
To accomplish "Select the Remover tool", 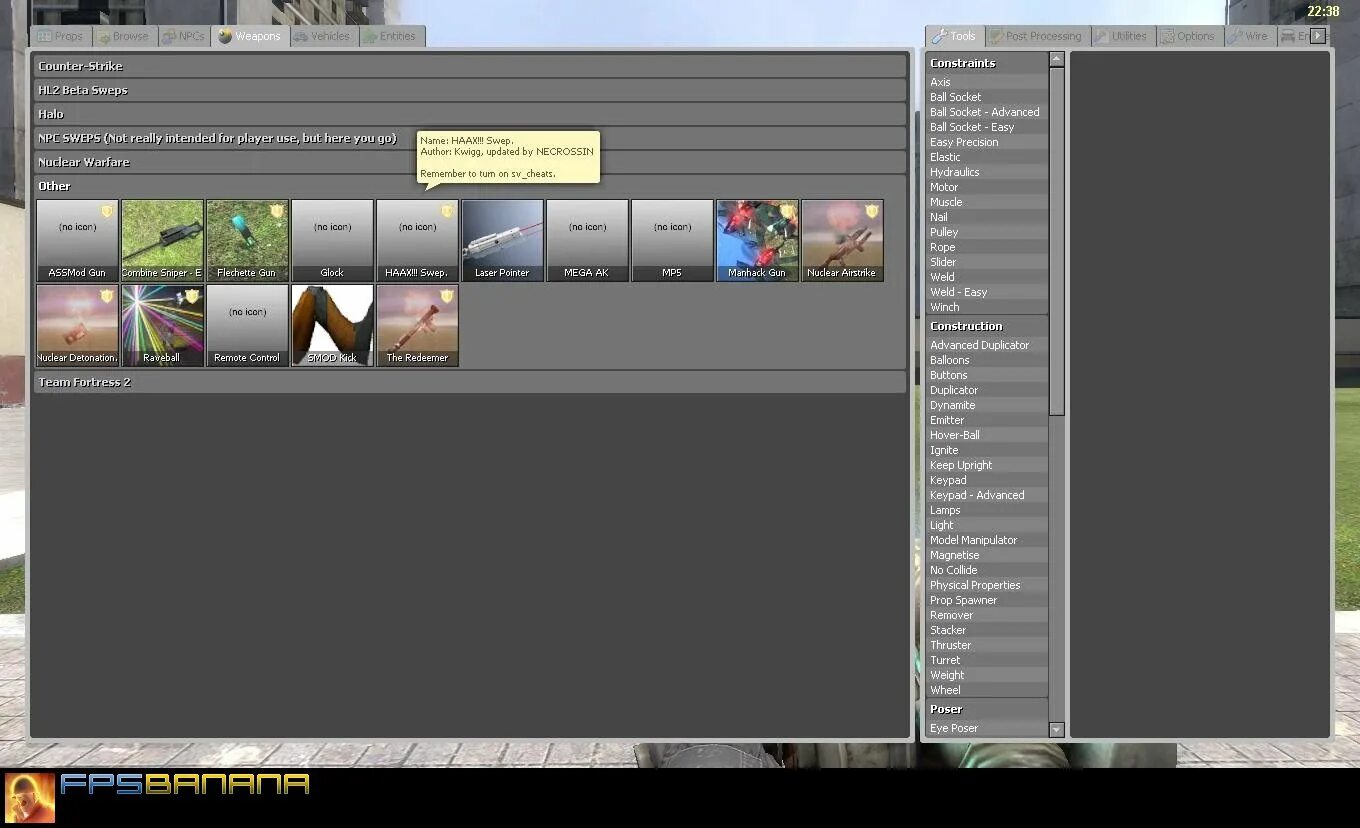I will coord(987,615).
